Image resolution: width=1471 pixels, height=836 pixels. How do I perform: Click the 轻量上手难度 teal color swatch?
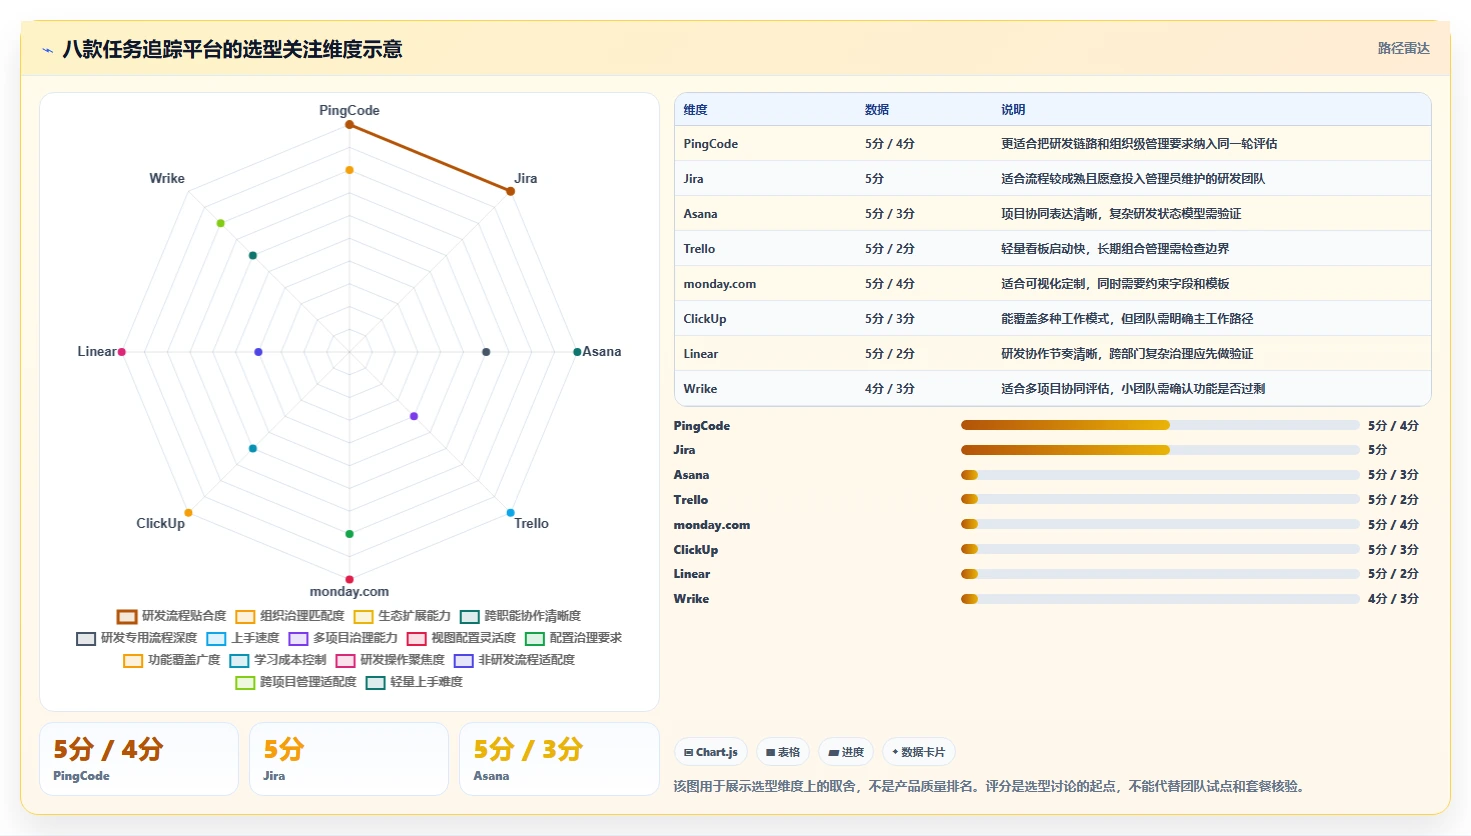pyautogui.click(x=376, y=682)
